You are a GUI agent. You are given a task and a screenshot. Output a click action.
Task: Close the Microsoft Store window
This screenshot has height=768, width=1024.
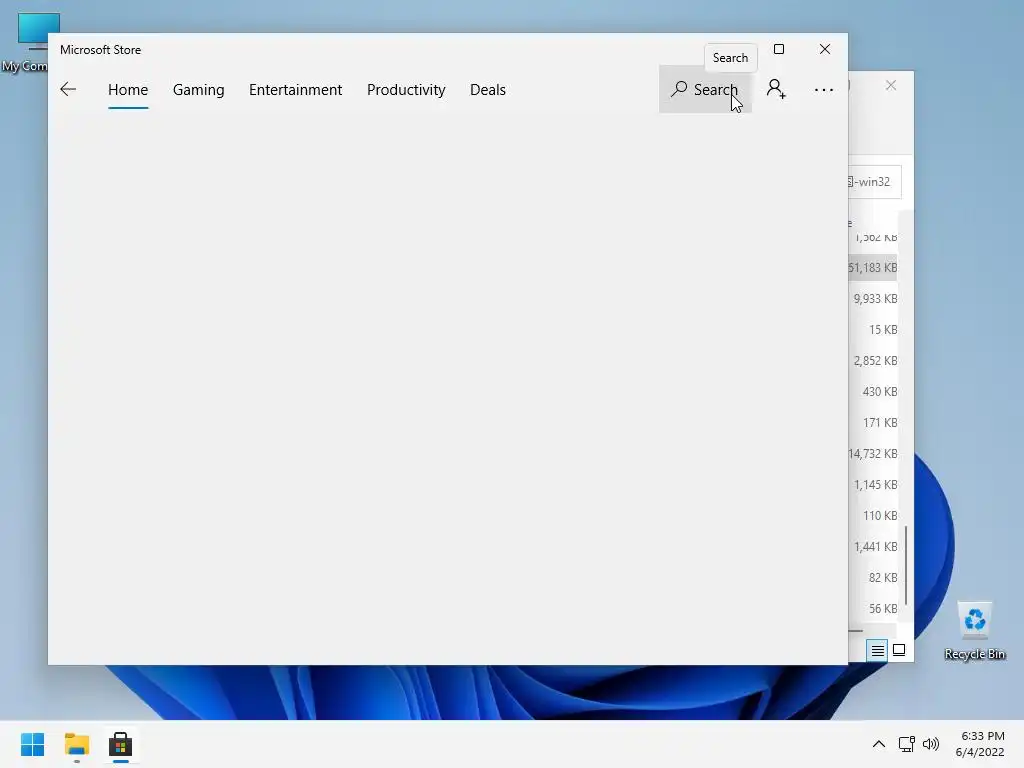tap(825, 49)
